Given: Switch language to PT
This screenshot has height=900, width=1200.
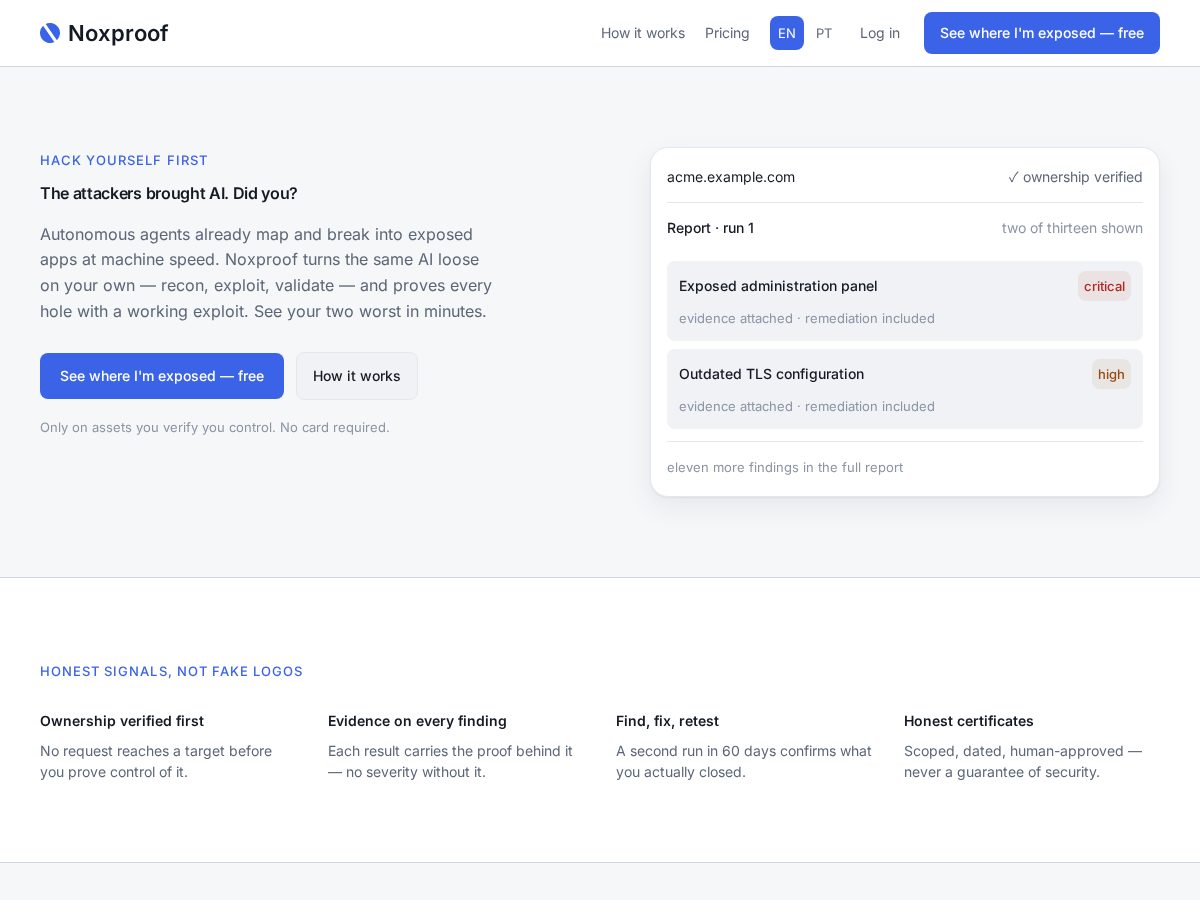Looking at the screenshot, I should (824, 33).
